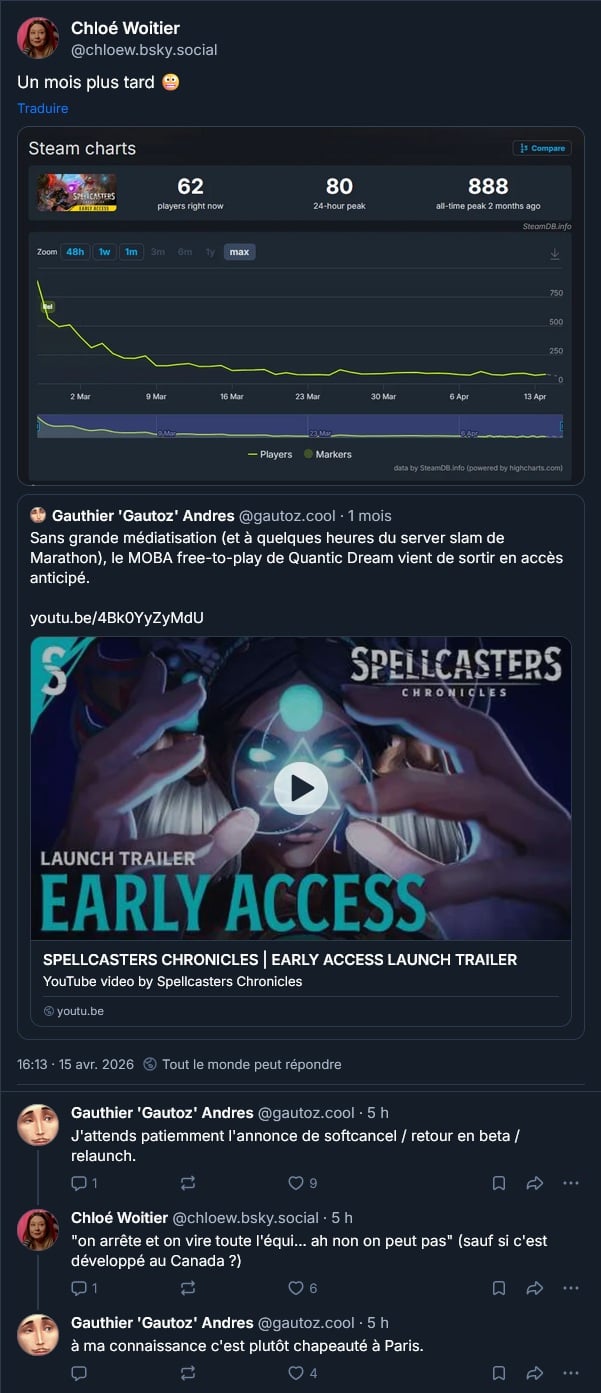This screenshot has height=1393, width=601.
Task: Open Chloé Woitier's profile avatar at top
Action: click(38, 38)
